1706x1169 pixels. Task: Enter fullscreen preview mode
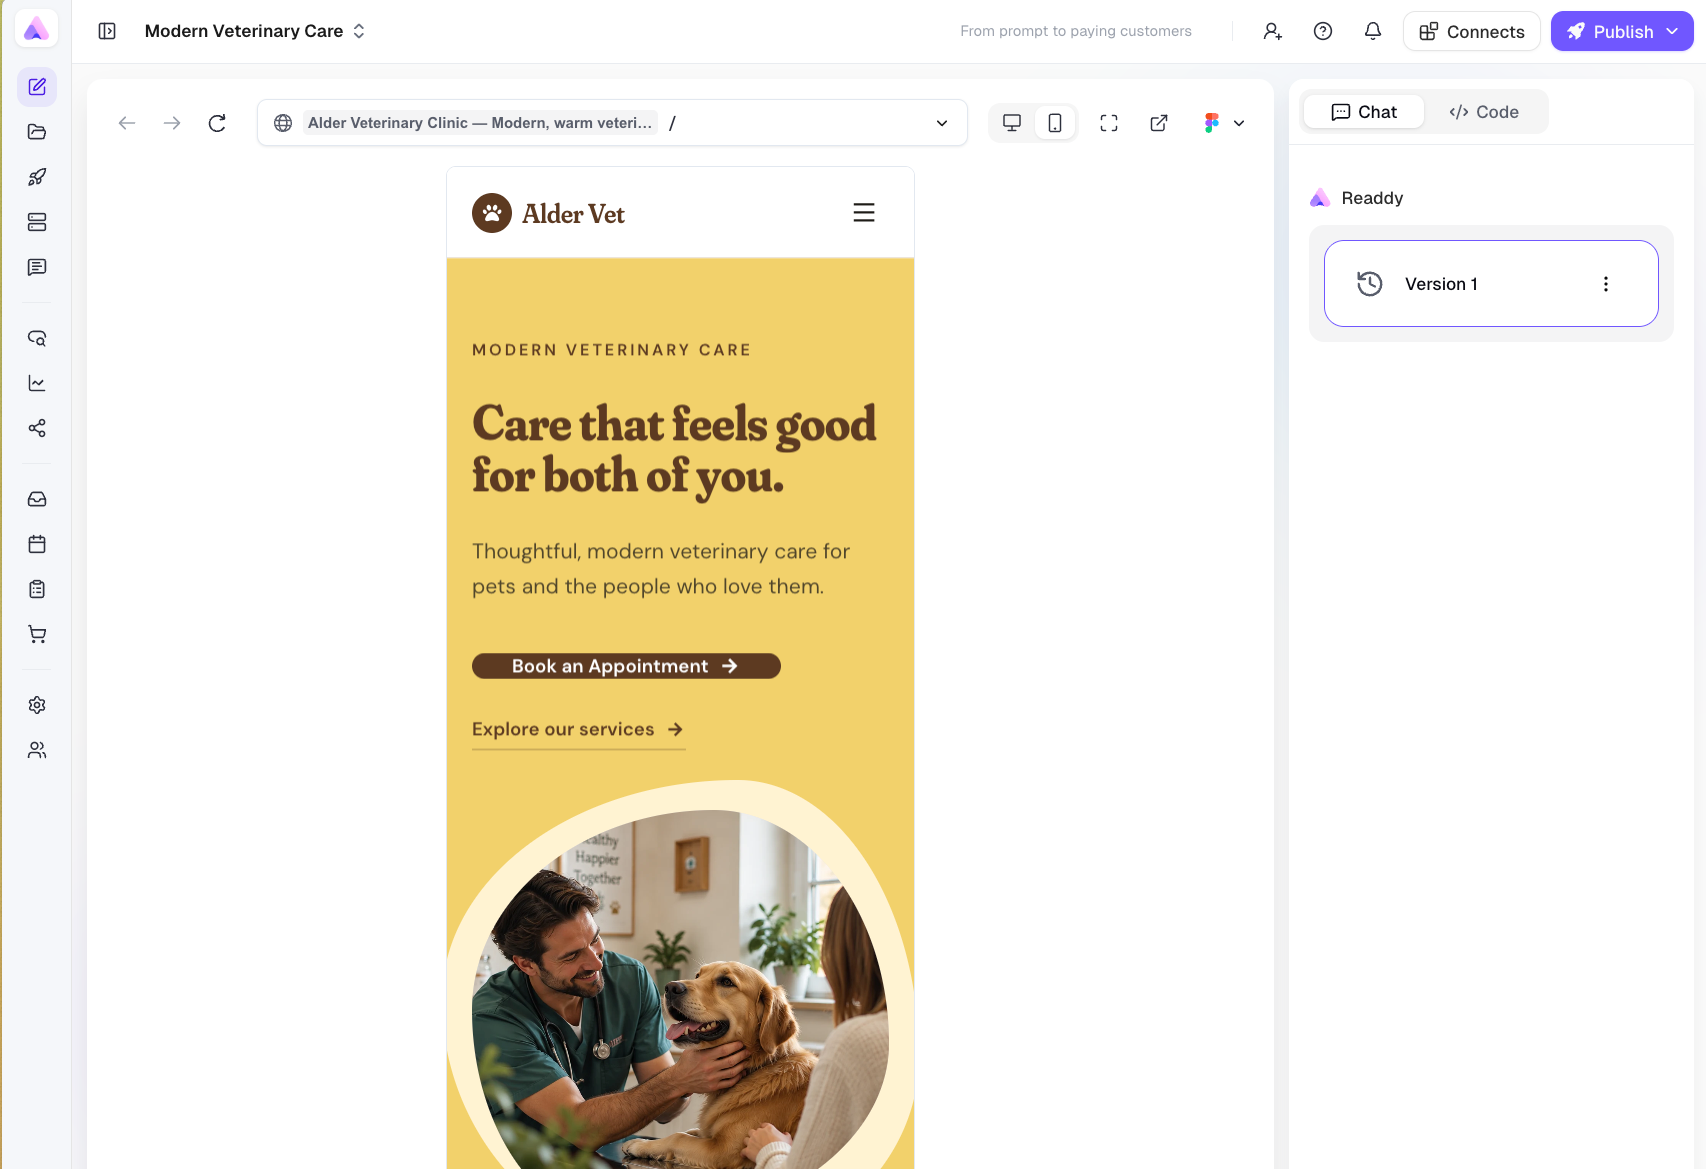(1109, 123)
